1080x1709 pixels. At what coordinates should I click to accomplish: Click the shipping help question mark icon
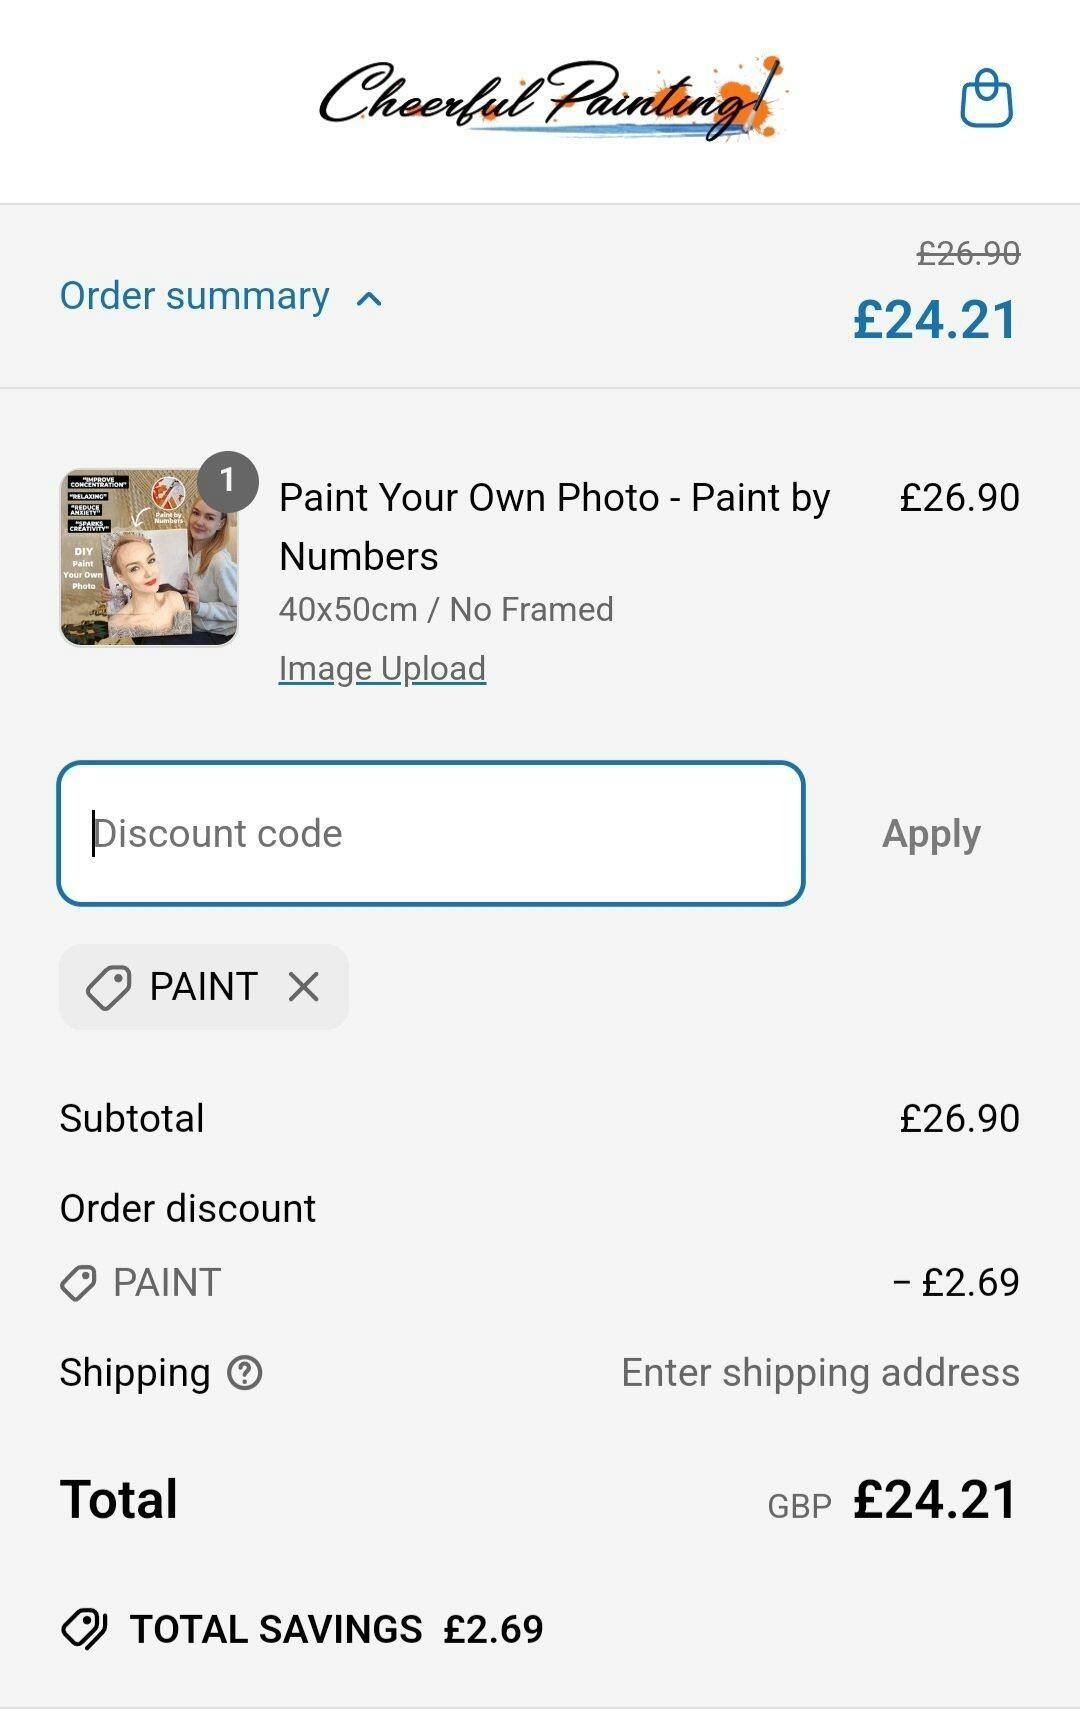click(x=244, y=1373)
